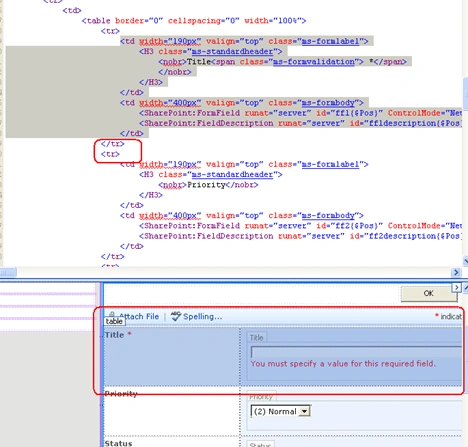Image resolution: width=468 pixels, height=447 pixels.
Task: Click 'ms-formvalidation' class name in code
Action: click(x=314, y=62)
